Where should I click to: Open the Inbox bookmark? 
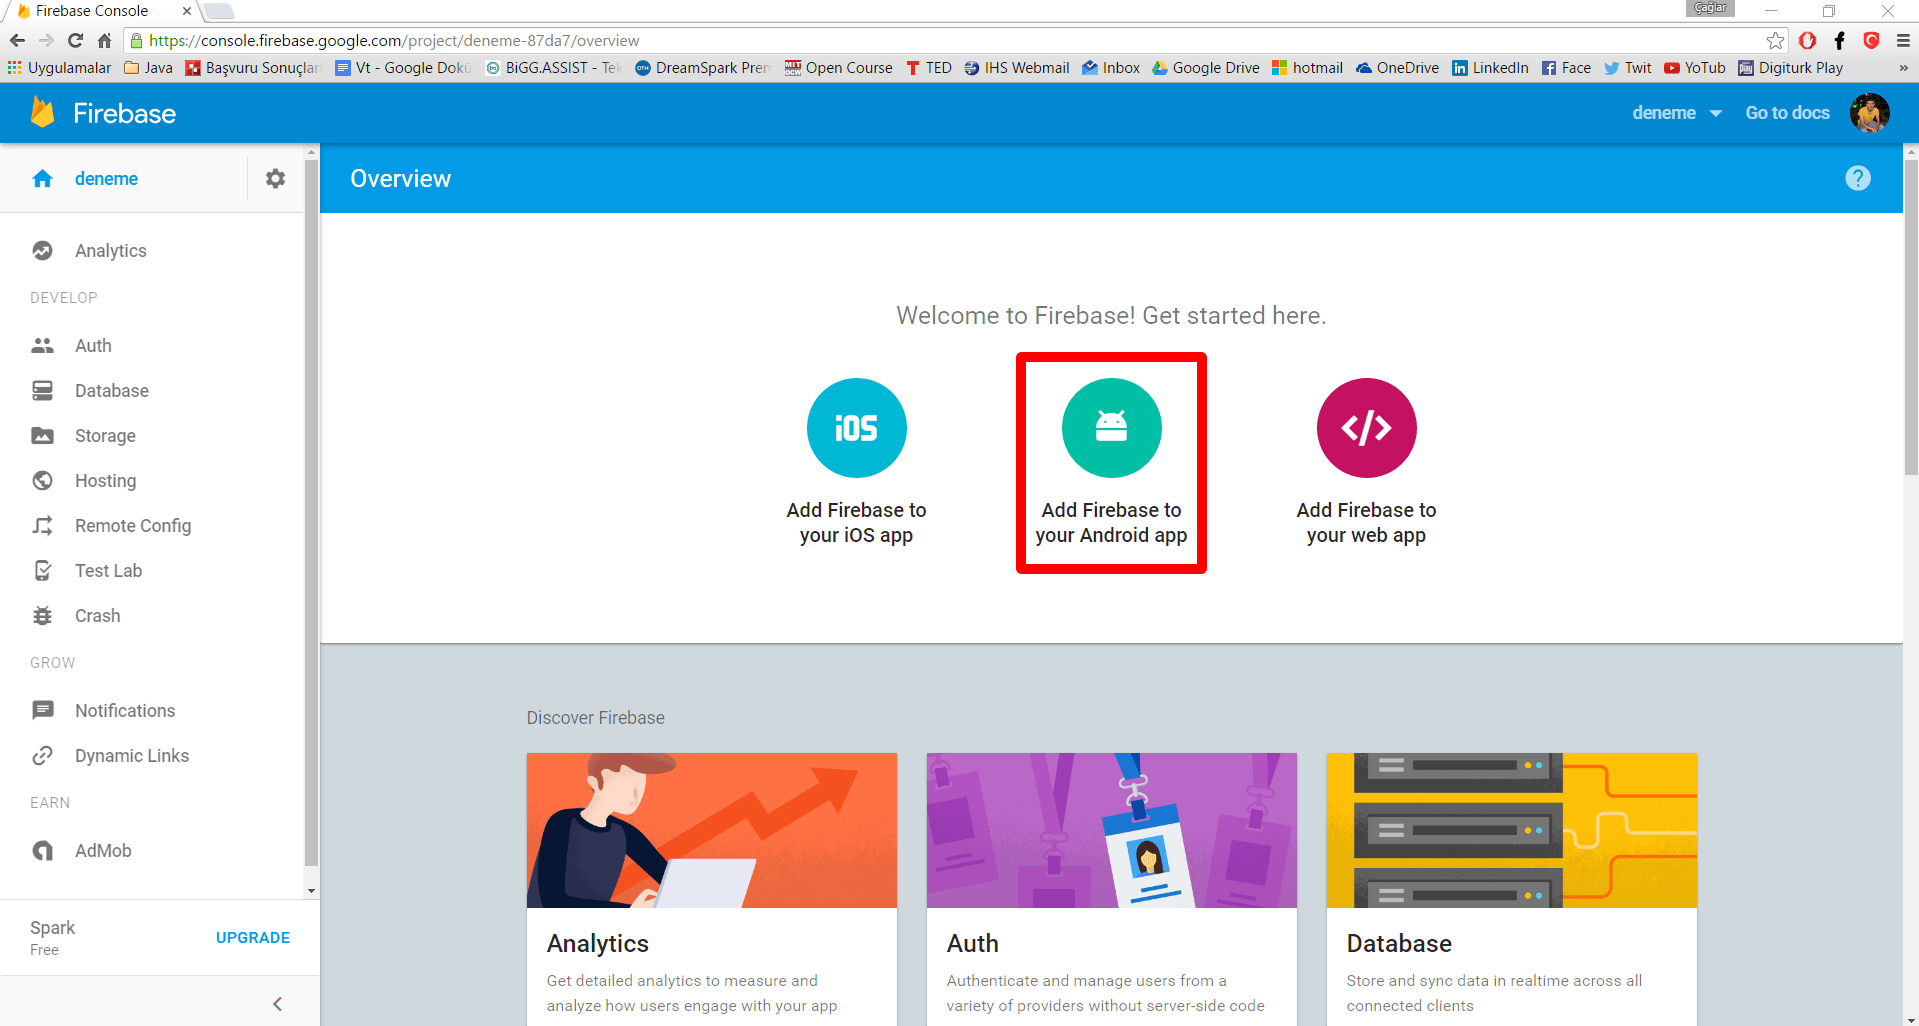point(1111,68)
